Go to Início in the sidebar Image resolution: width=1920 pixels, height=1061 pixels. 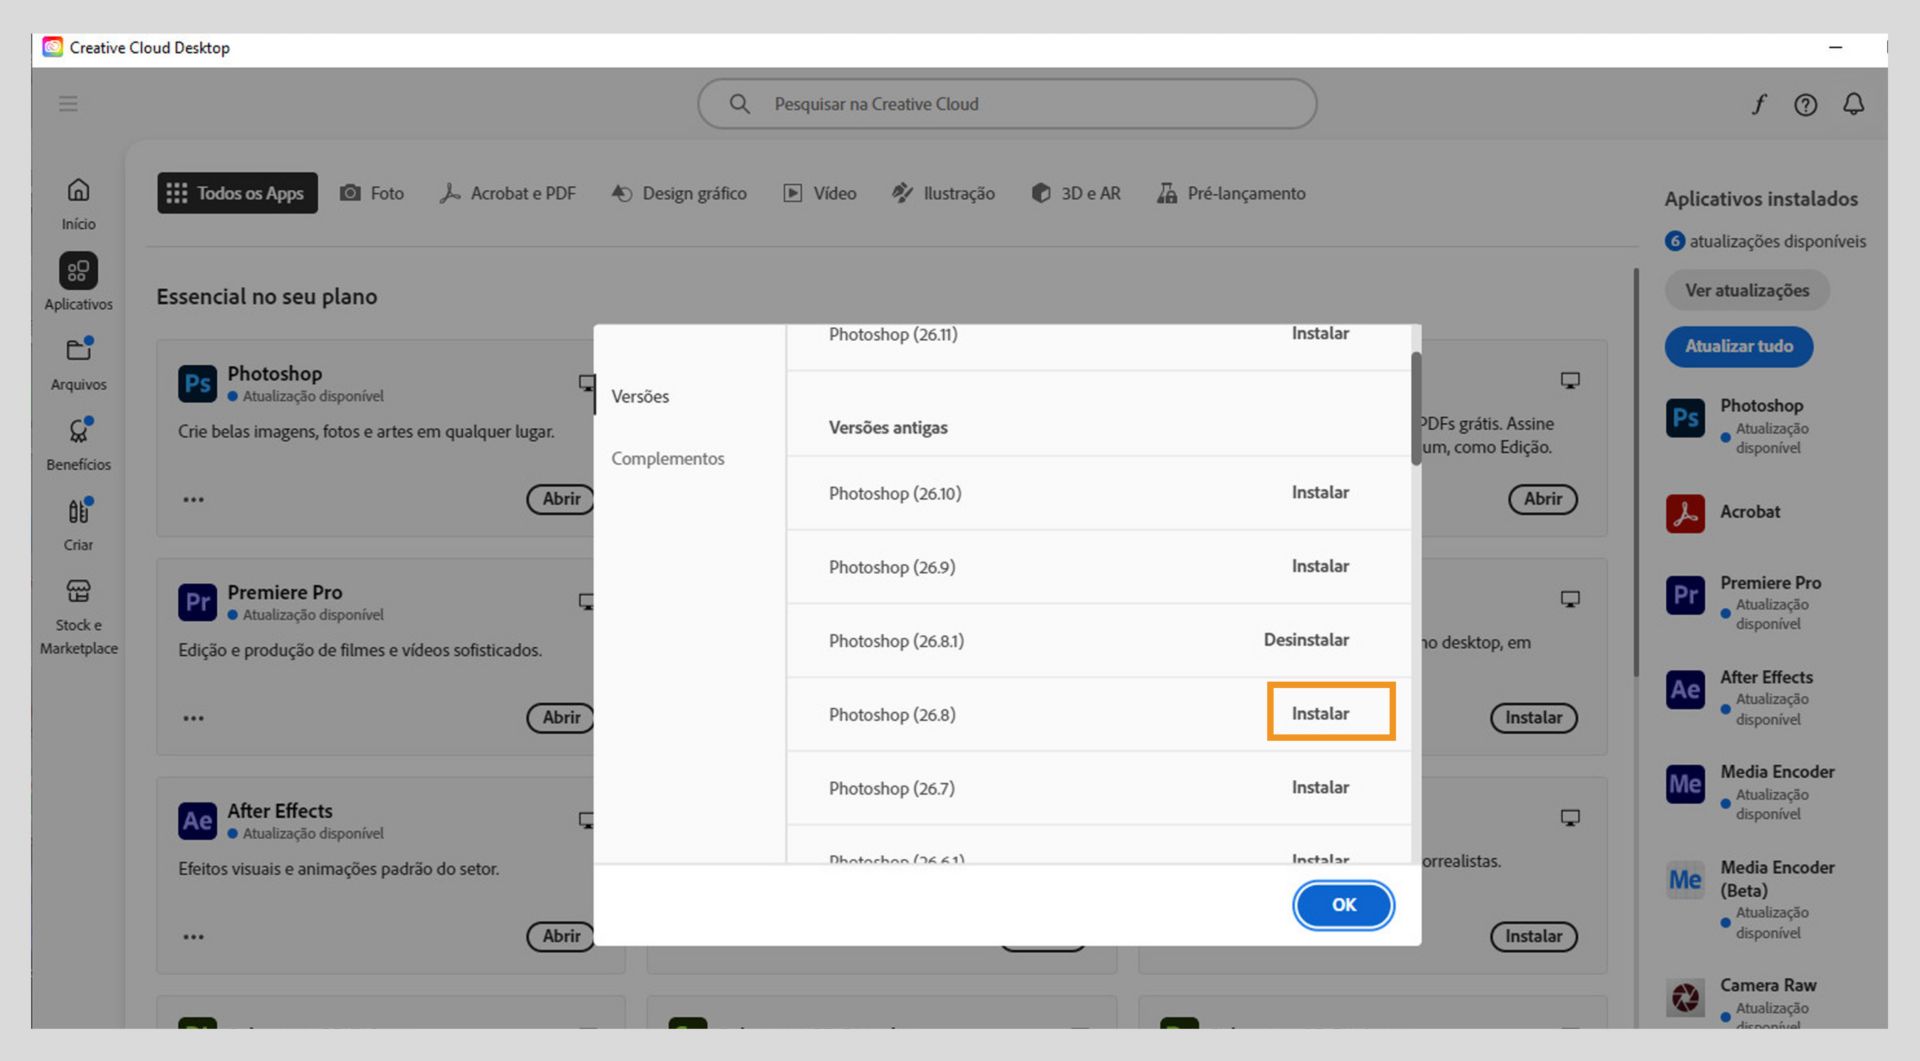coord(78,204)
